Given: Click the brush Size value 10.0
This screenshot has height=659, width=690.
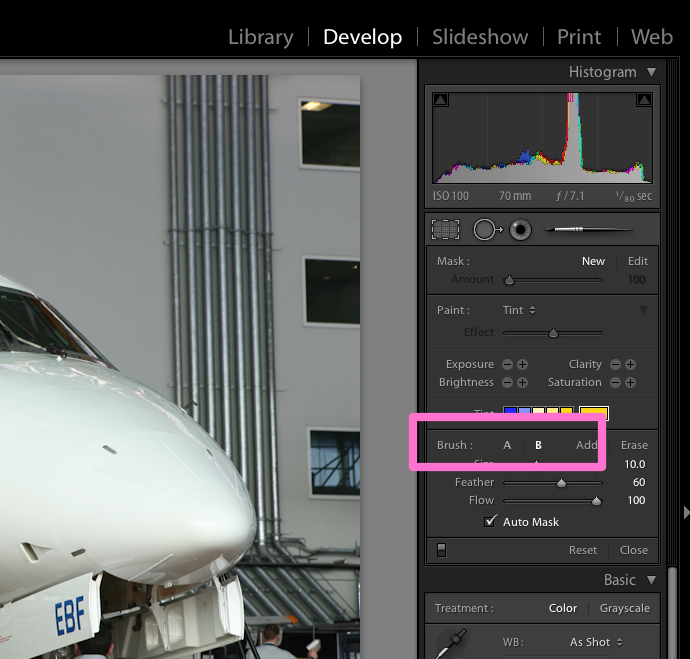Looking at the screenshot, I should click(x=635, y=465).
